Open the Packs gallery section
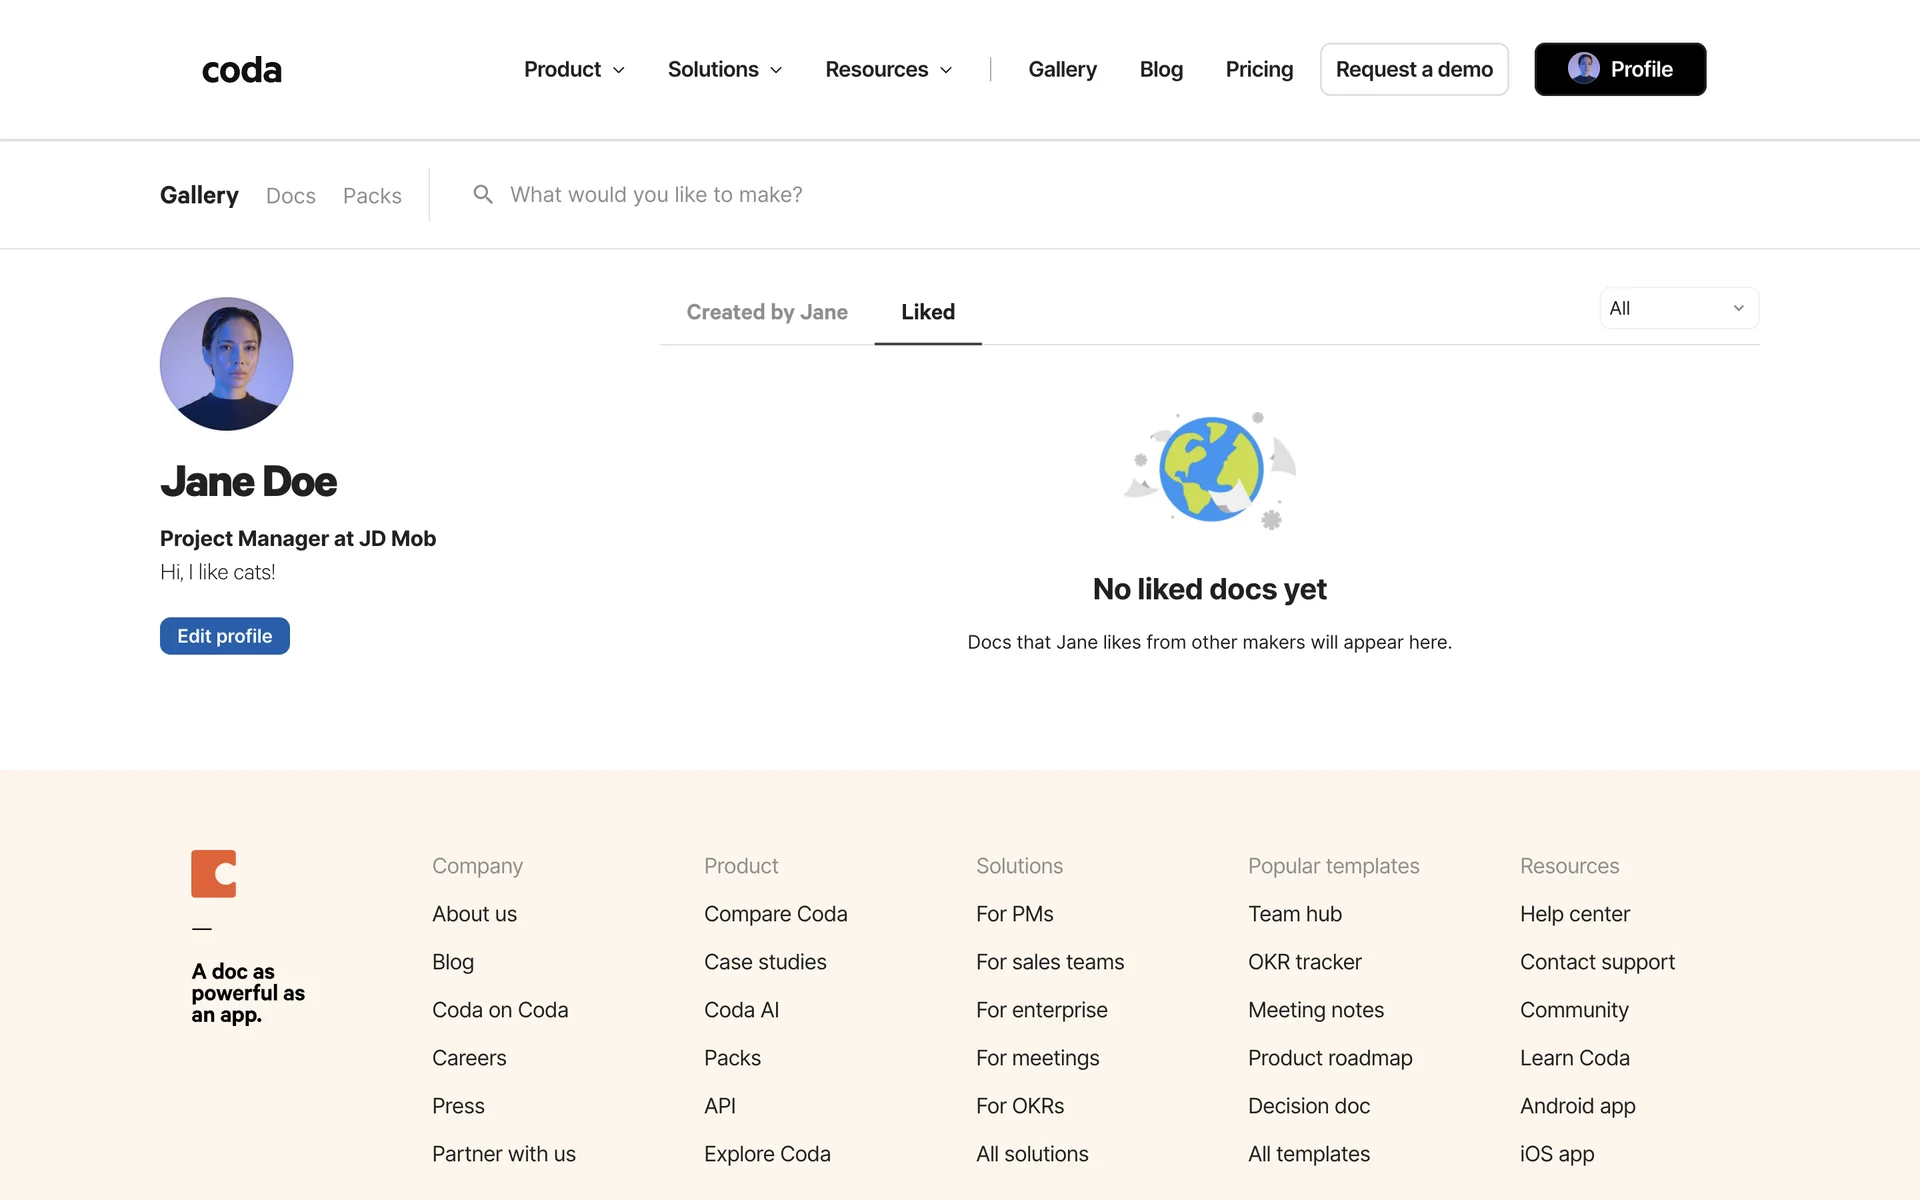The image size is (1920, 1200). click(x=372, y=196)
